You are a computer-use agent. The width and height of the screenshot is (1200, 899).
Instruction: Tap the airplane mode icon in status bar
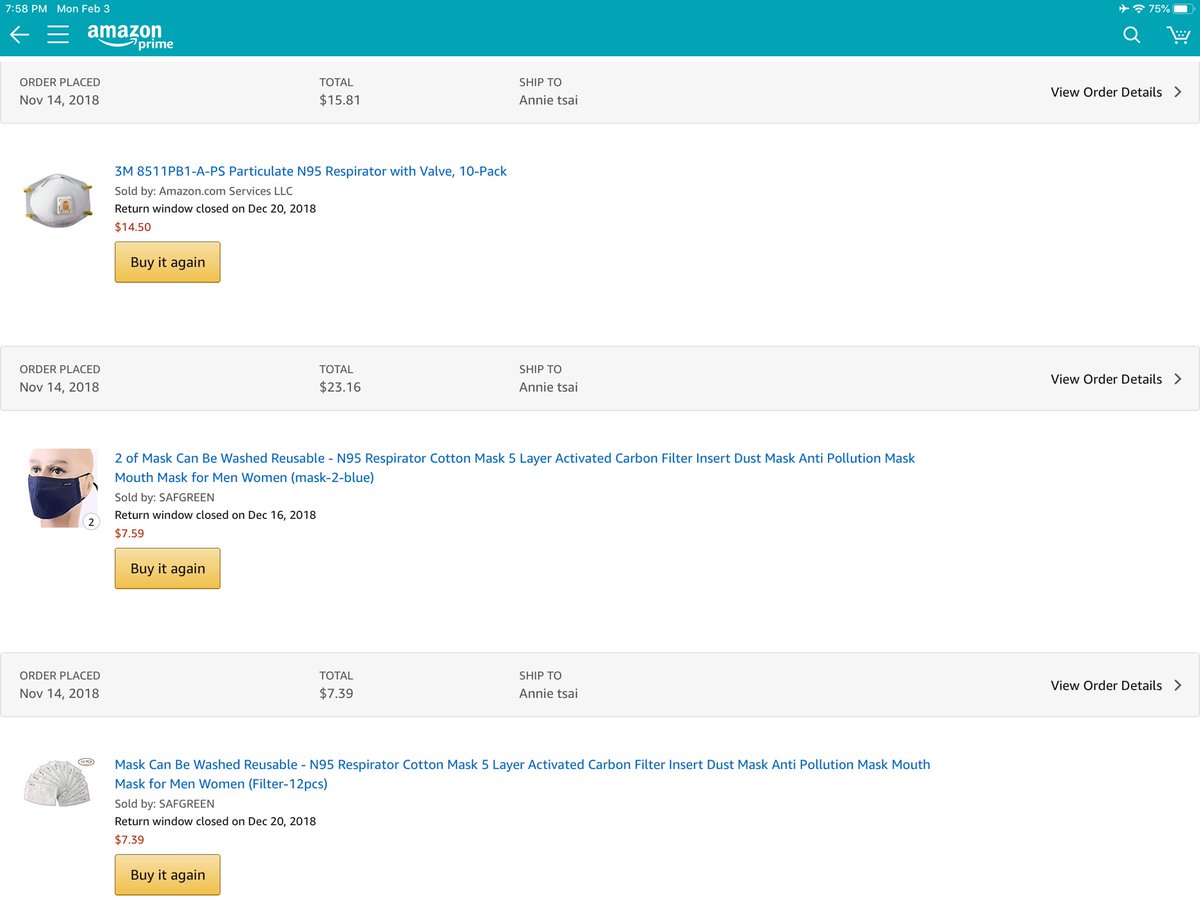pos(1123,8)
